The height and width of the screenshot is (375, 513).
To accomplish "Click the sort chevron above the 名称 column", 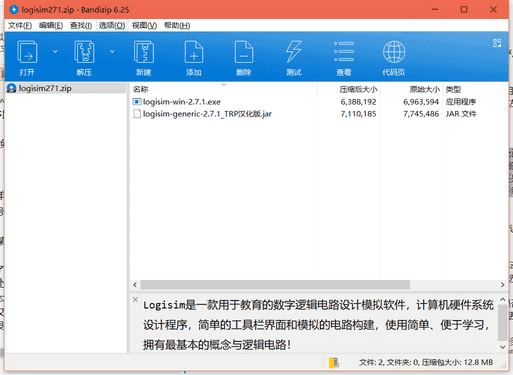I will pos(224,85).
